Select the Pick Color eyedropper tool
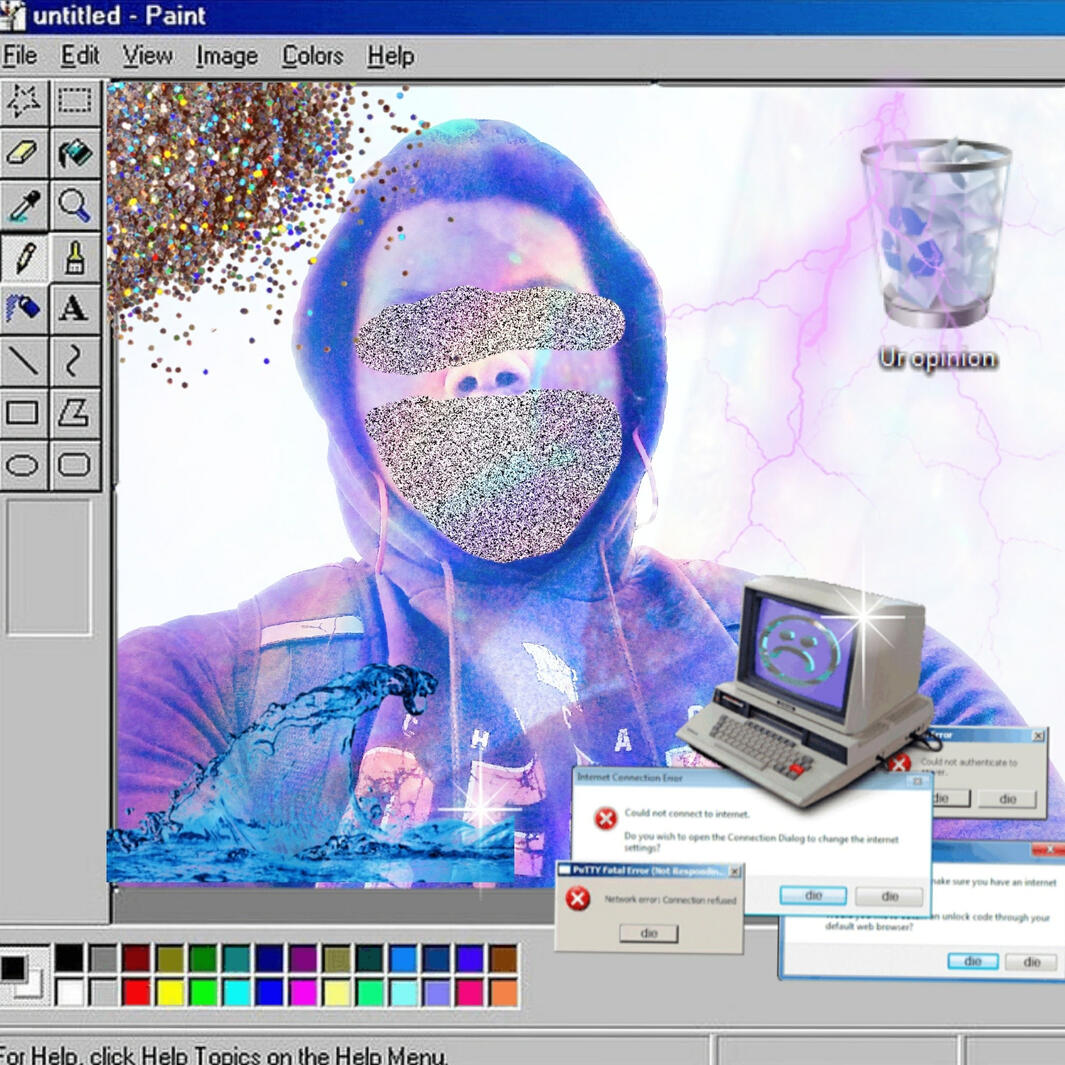Screen dimensions: 1065x1065 click(23, 204)
